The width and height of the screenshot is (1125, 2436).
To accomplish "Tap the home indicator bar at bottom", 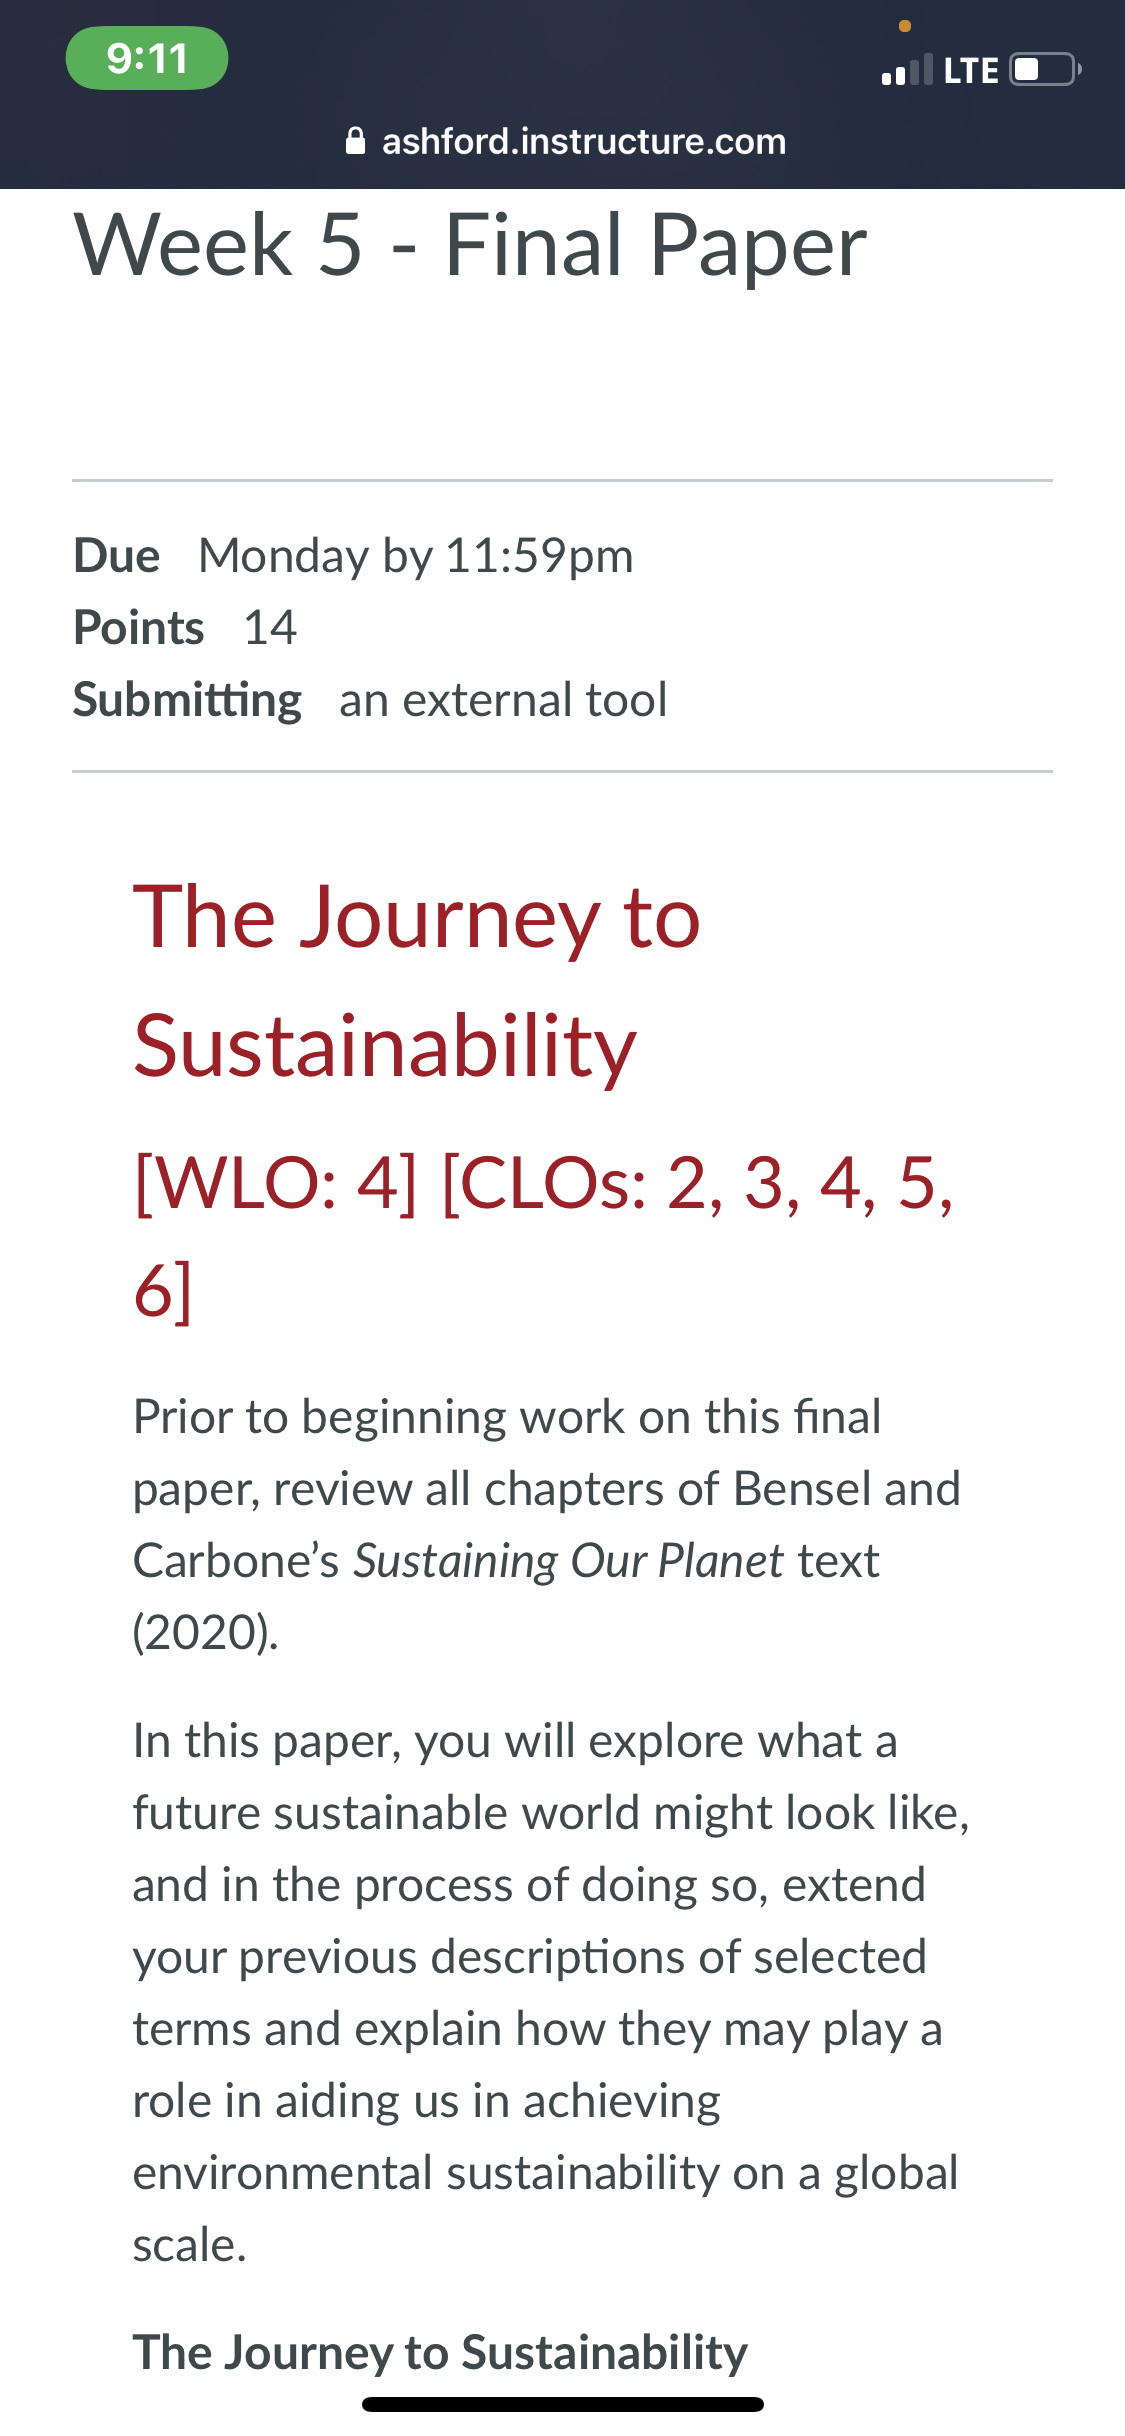I will 563,2404.
